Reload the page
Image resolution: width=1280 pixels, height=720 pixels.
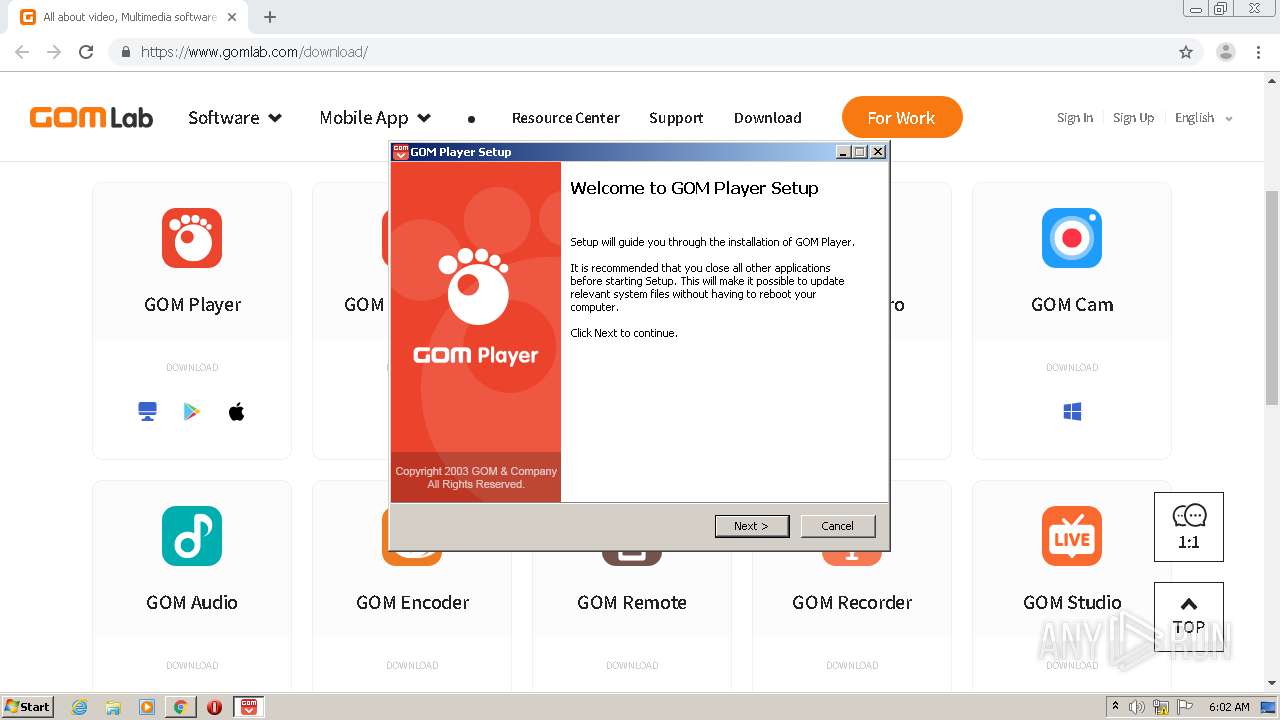(86, 52)
